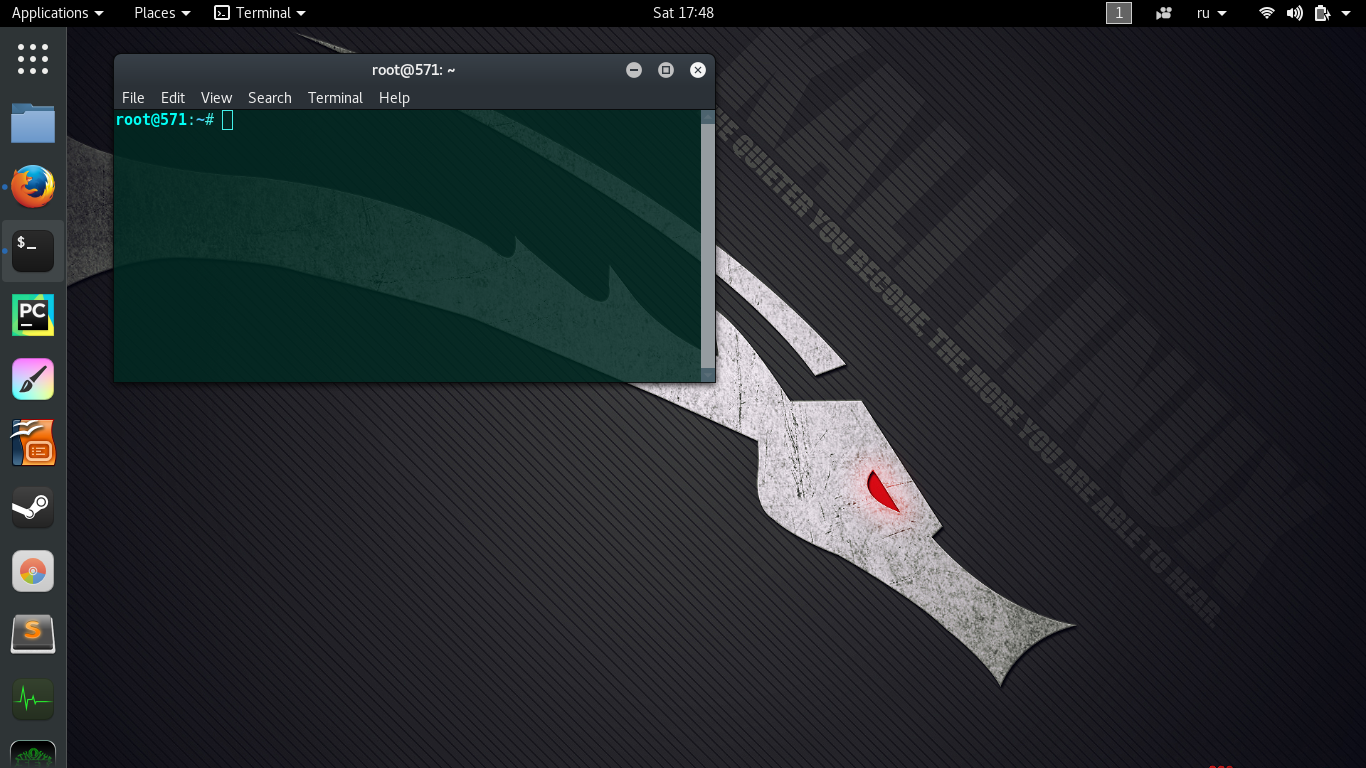Open Steam from the dock
This screenshot has height=768, width=1366.
tap(33, 507)
